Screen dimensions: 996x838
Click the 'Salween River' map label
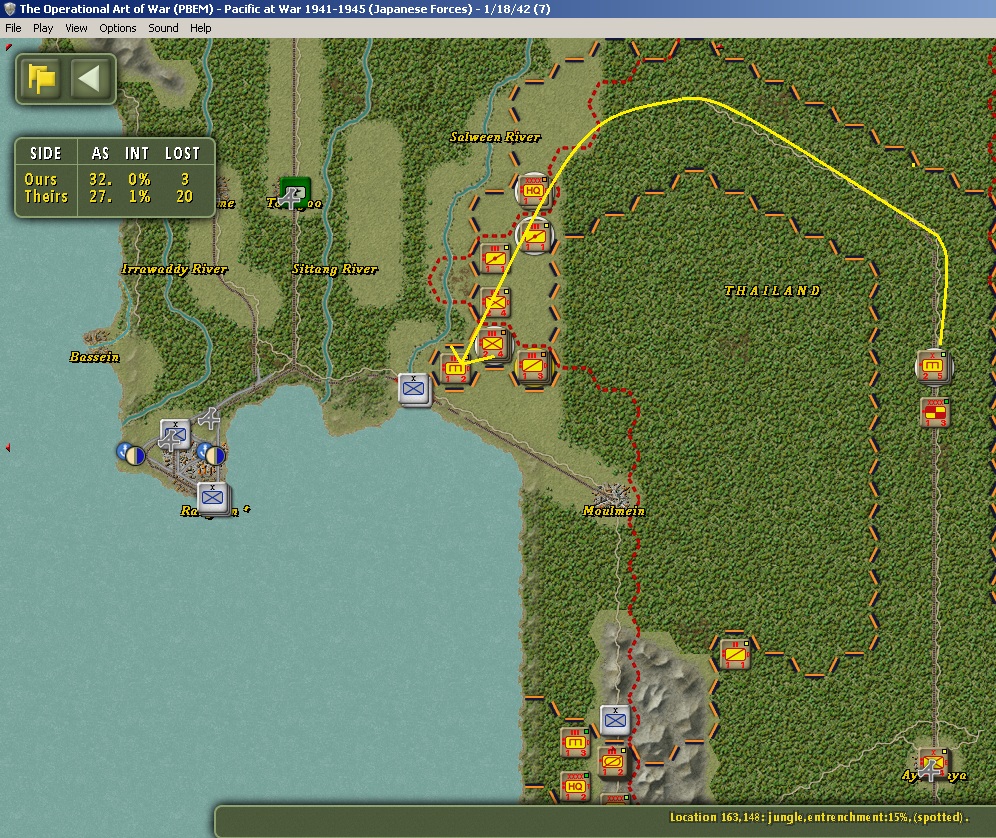click(495, 137)
